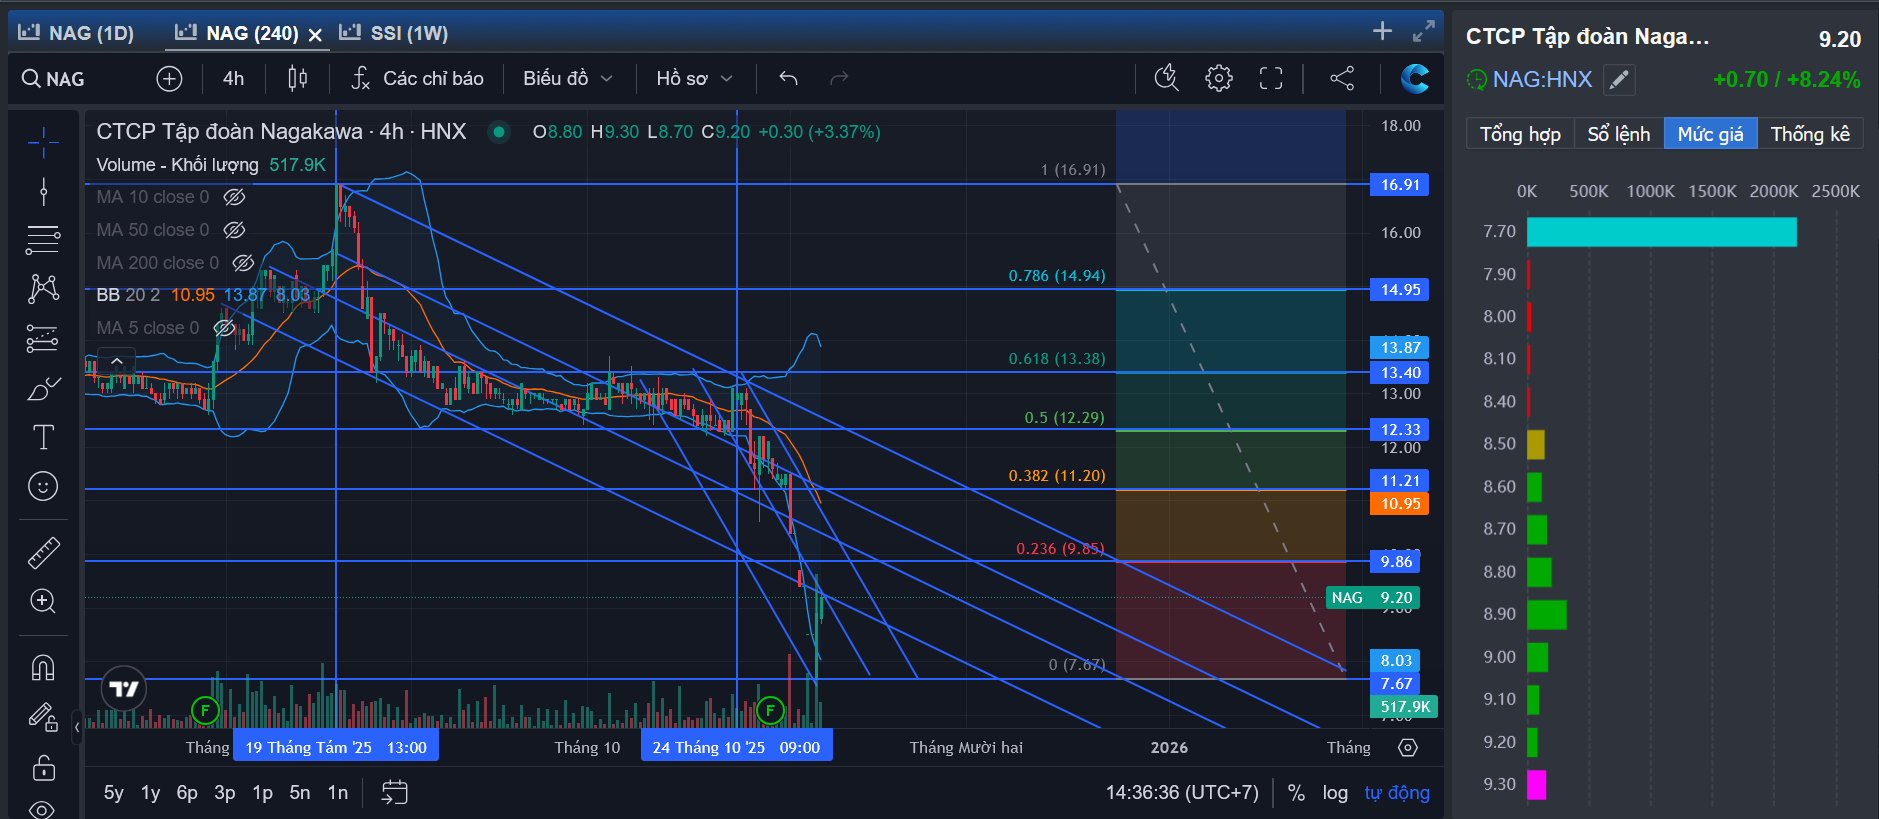Toggle log scale mode

pos(1335,793)
